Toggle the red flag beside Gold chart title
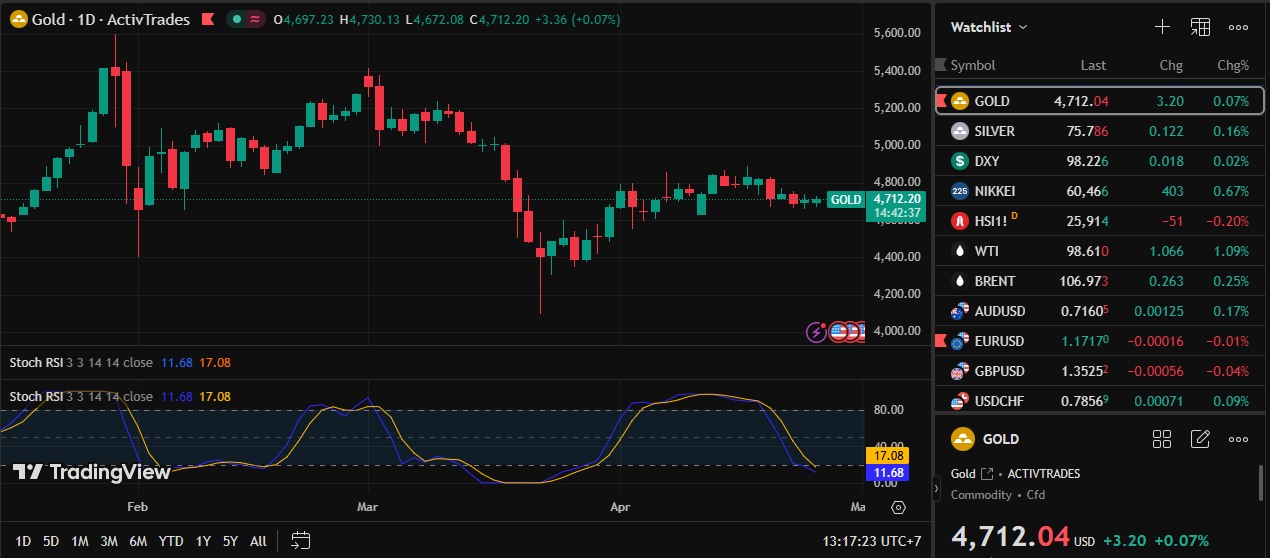The image size is (1270, 558). coord(208,19)
